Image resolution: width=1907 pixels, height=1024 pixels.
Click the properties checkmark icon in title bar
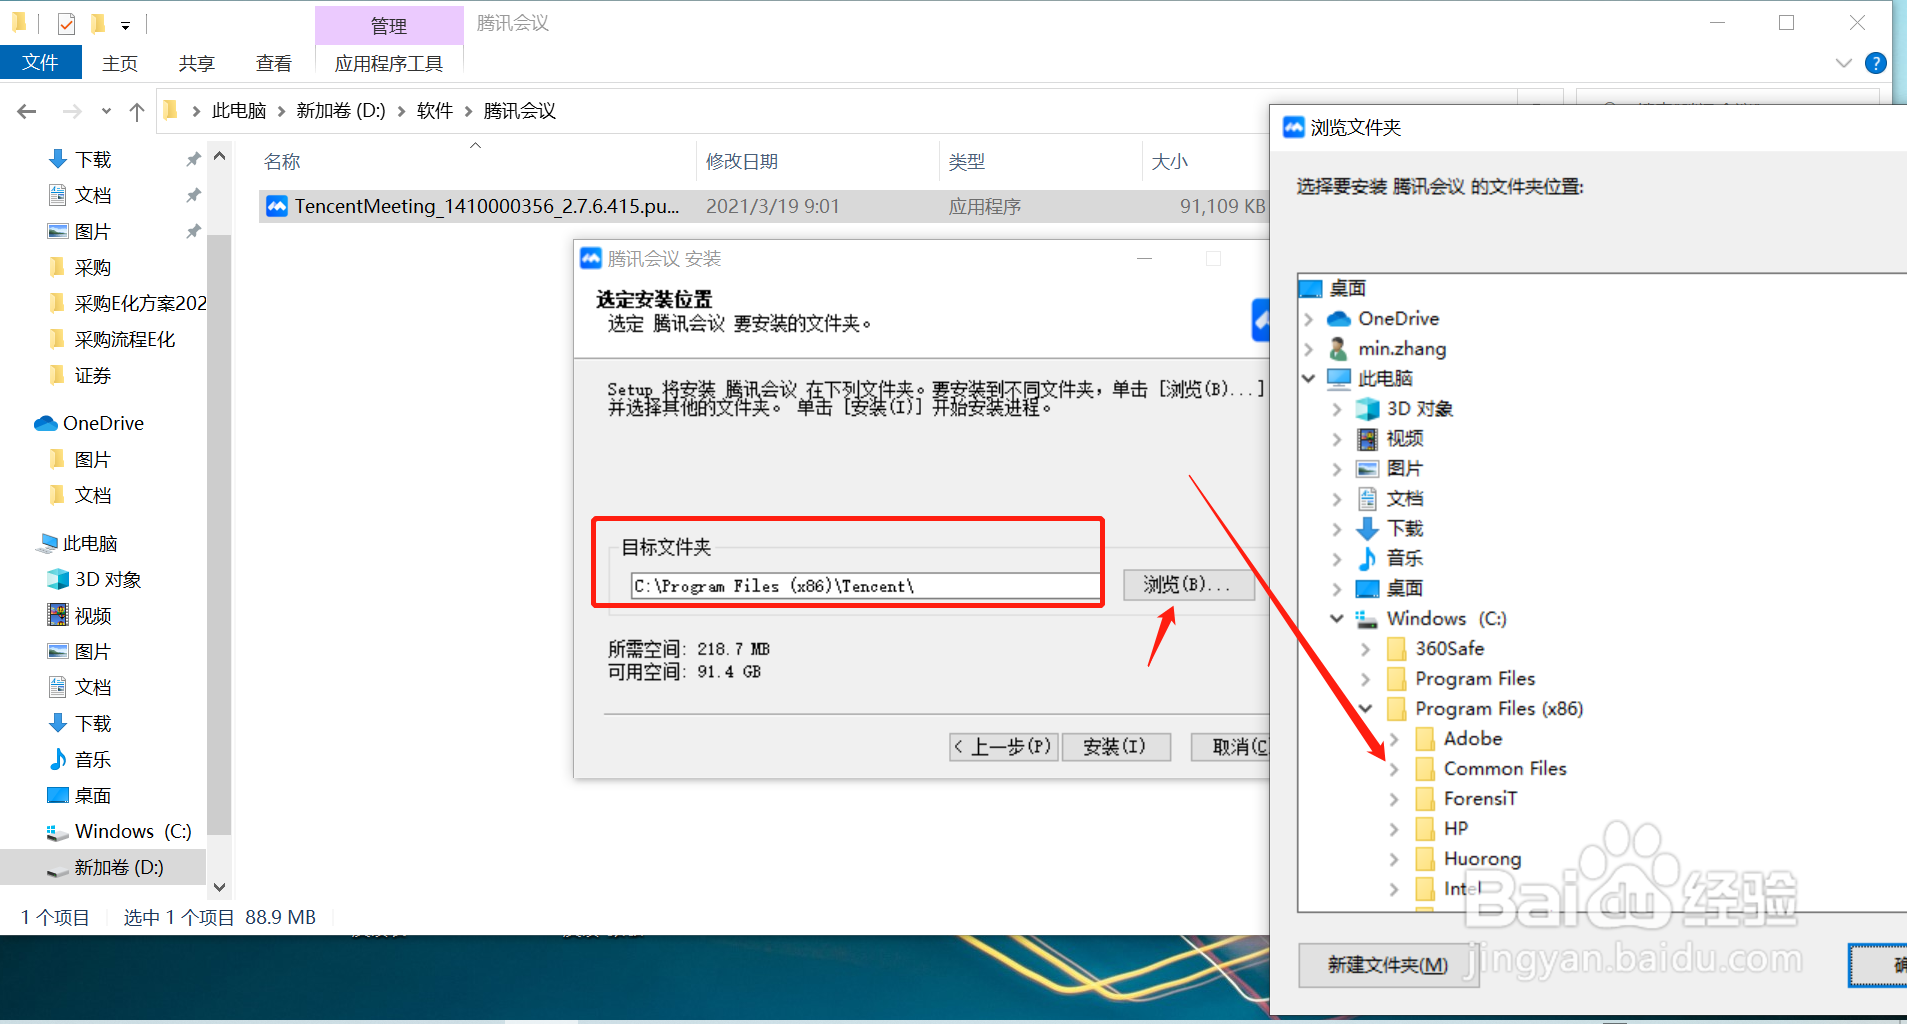pos(66,23)
